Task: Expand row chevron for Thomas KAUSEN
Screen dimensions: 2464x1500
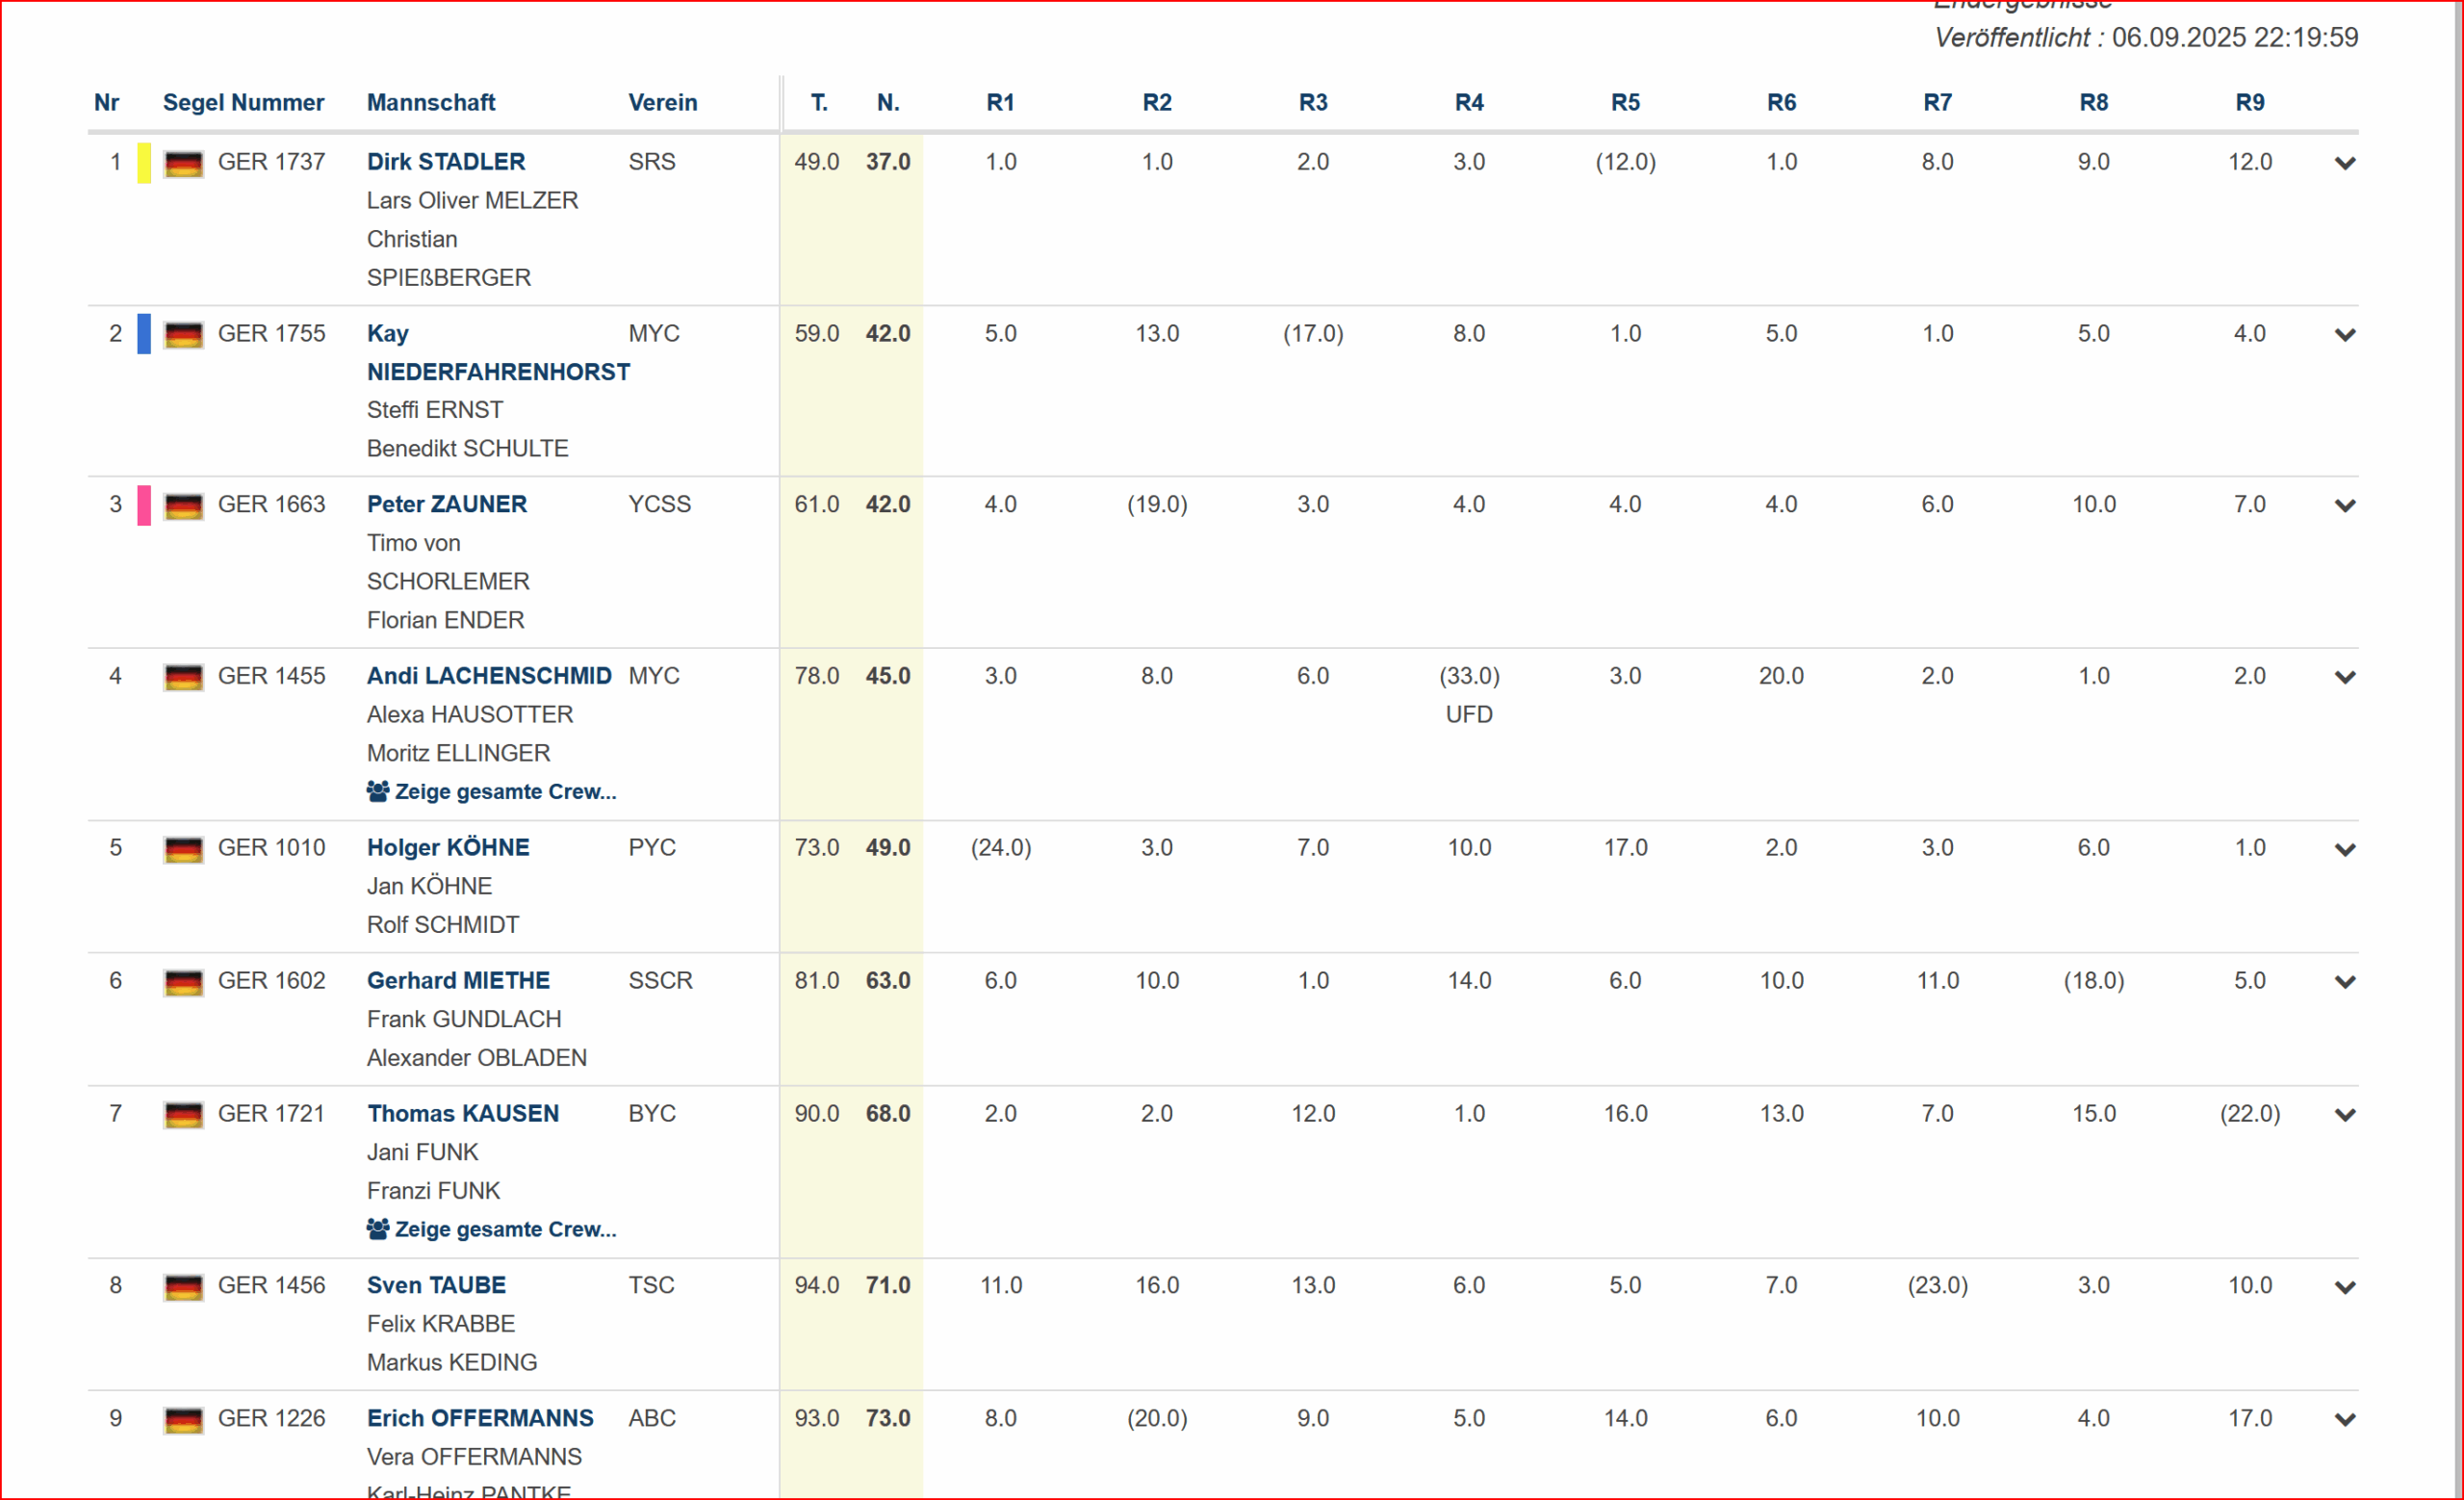Action: pos(2345,1115)
